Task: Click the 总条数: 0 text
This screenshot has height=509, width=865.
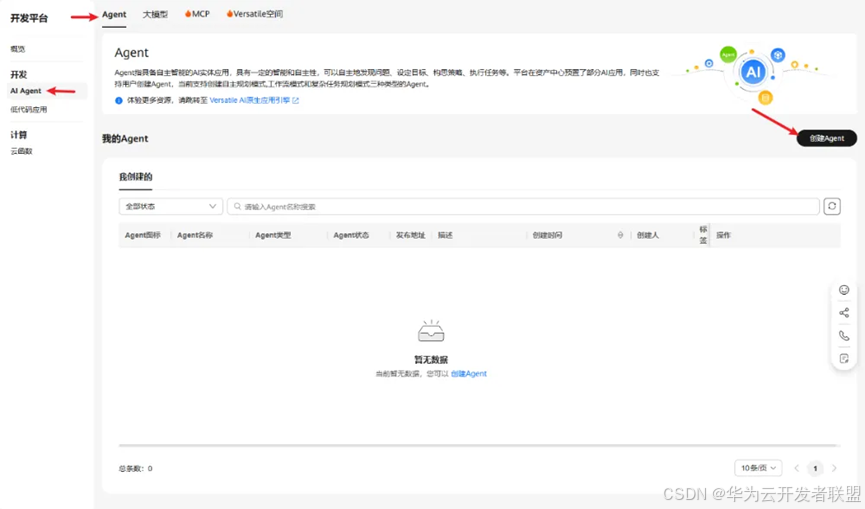Action: pyautogui.click(x=136, y=469)
